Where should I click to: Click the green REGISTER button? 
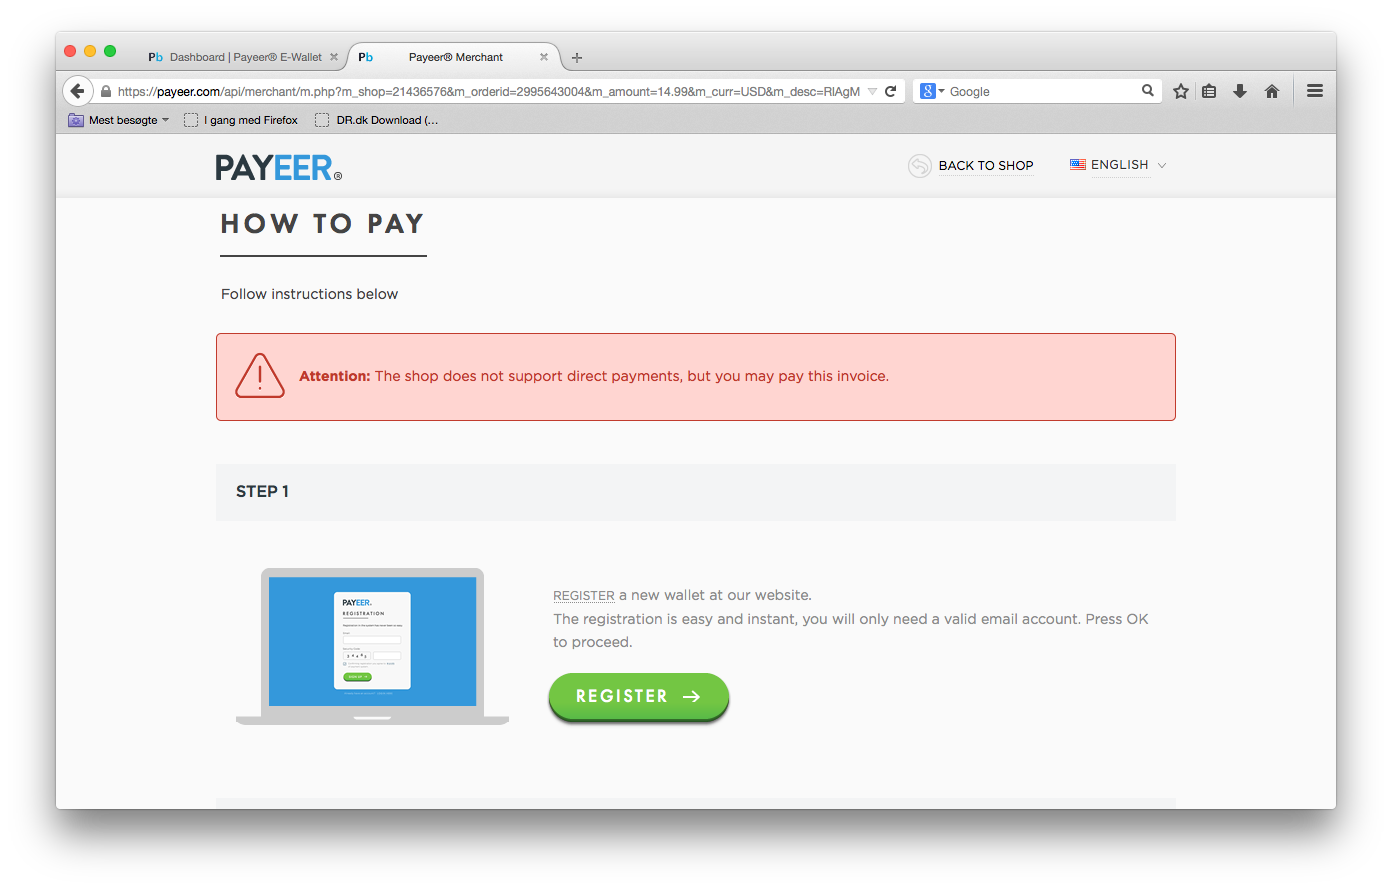point(639,696)
